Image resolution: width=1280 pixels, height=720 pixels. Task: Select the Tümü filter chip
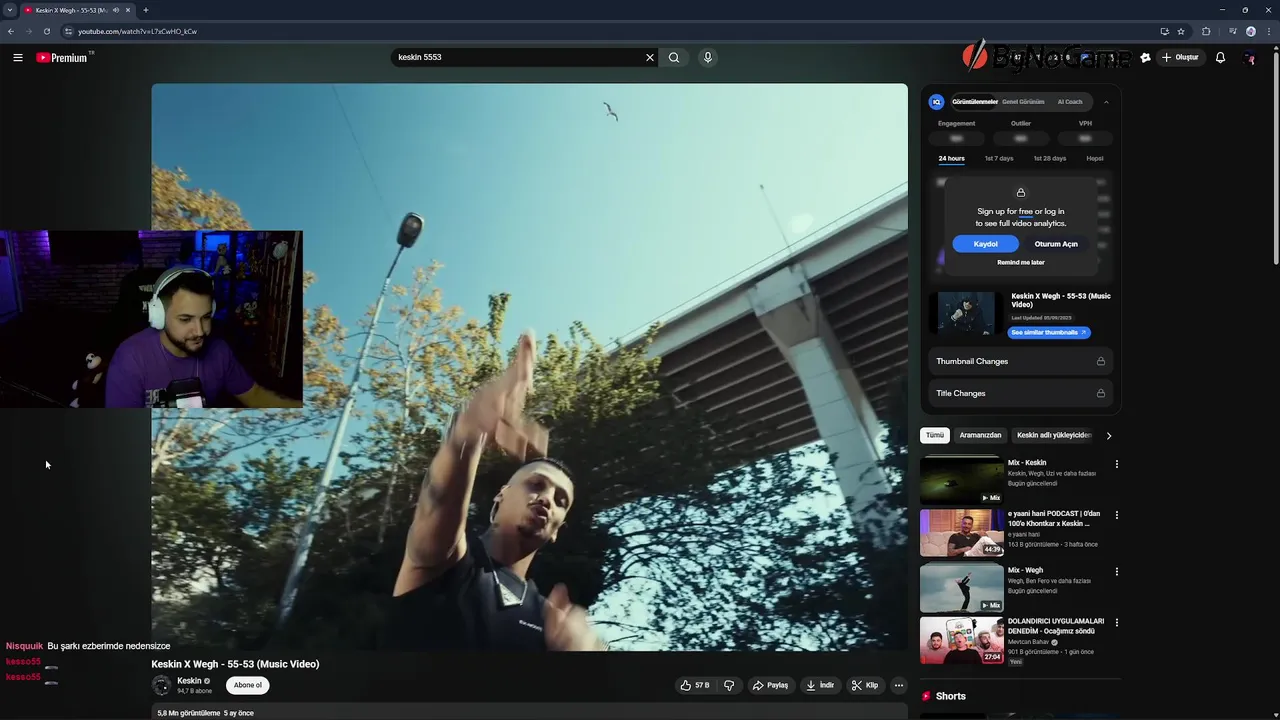coord(934,435)
